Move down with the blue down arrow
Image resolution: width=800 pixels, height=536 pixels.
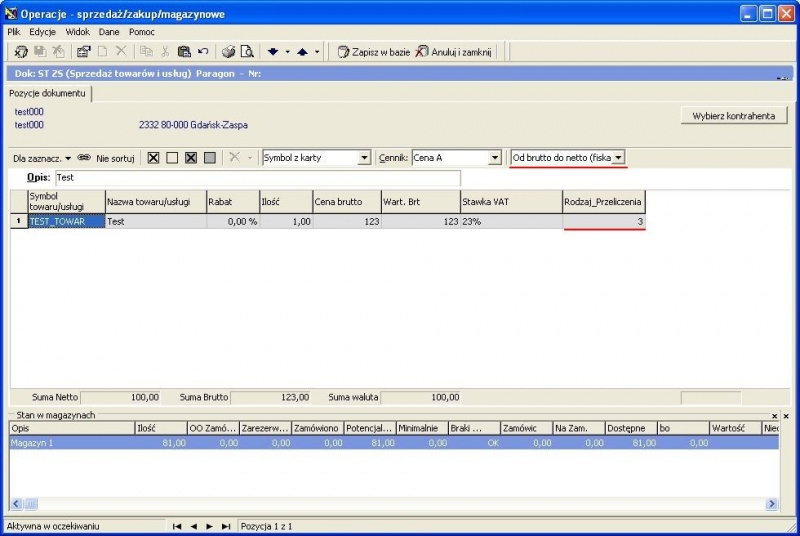coord(273,52)
